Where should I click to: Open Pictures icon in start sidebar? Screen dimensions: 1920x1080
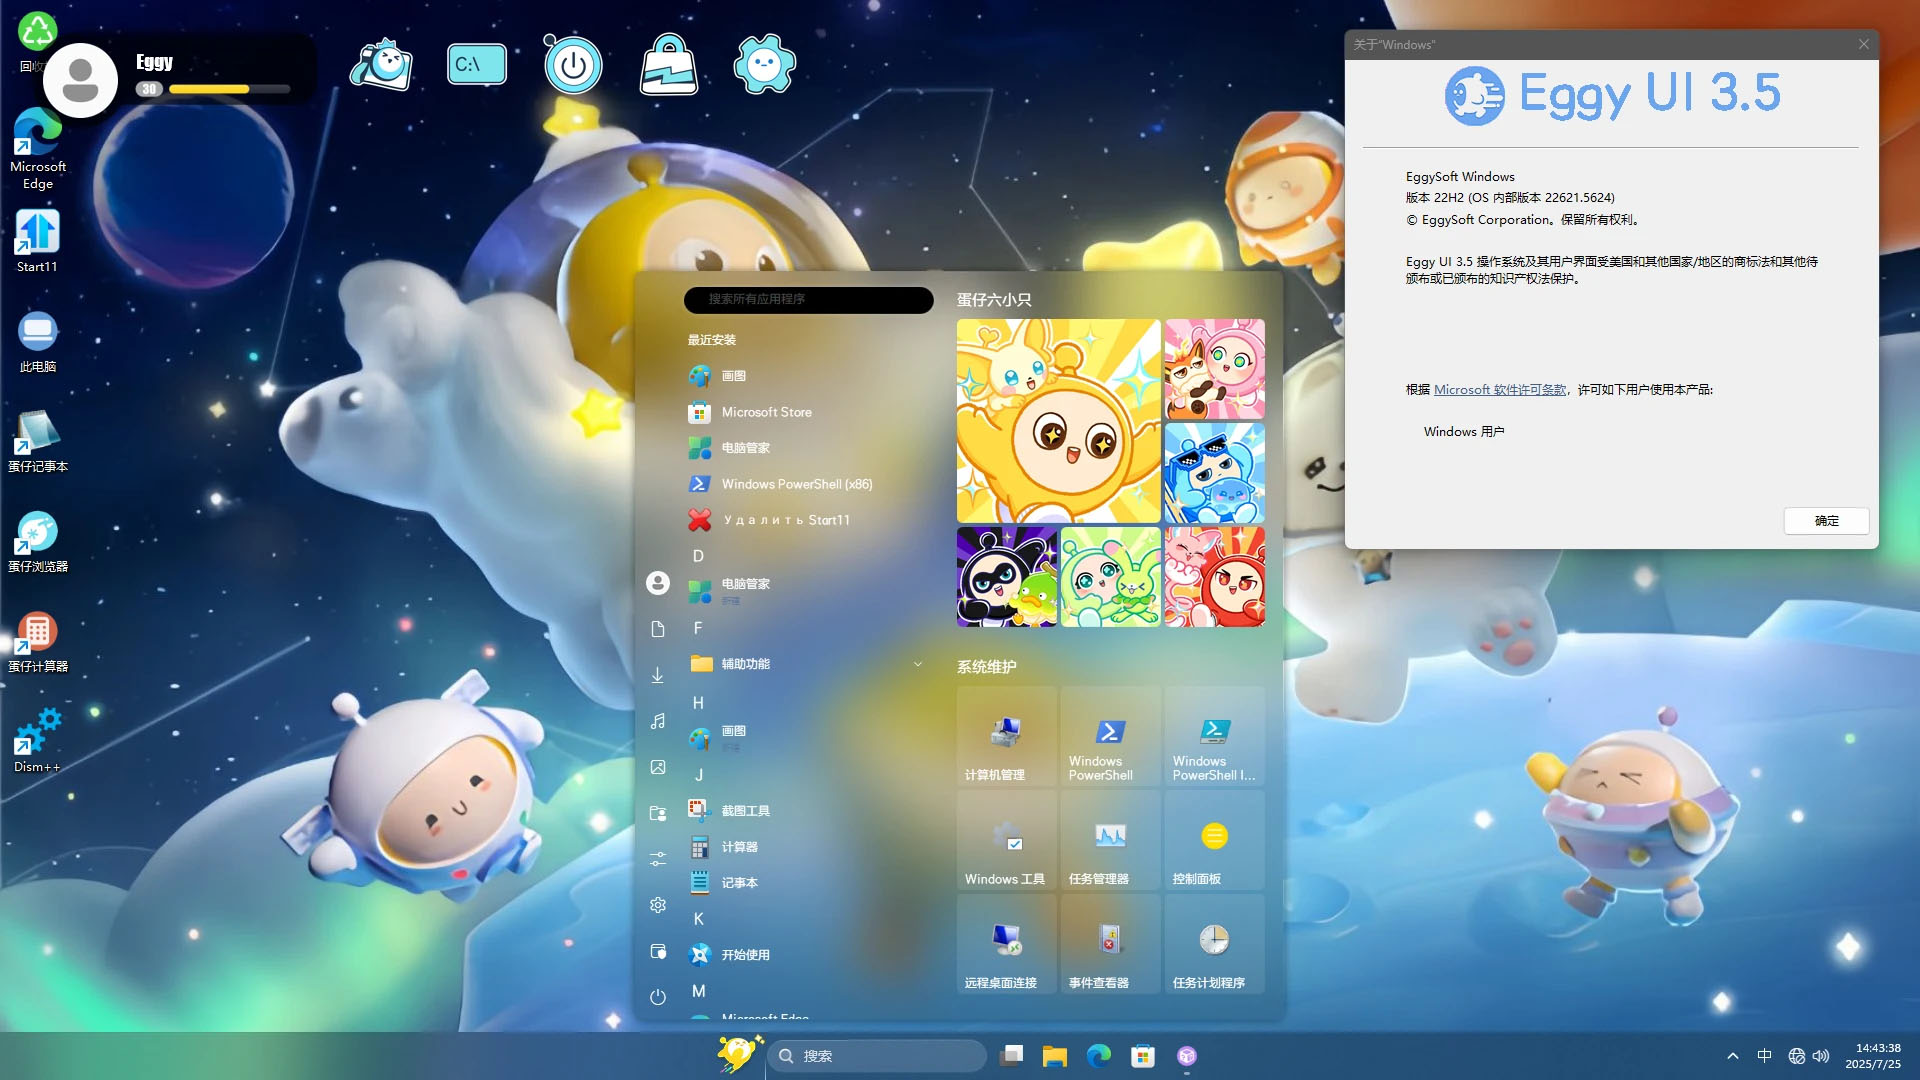click(x=658, y=767)
